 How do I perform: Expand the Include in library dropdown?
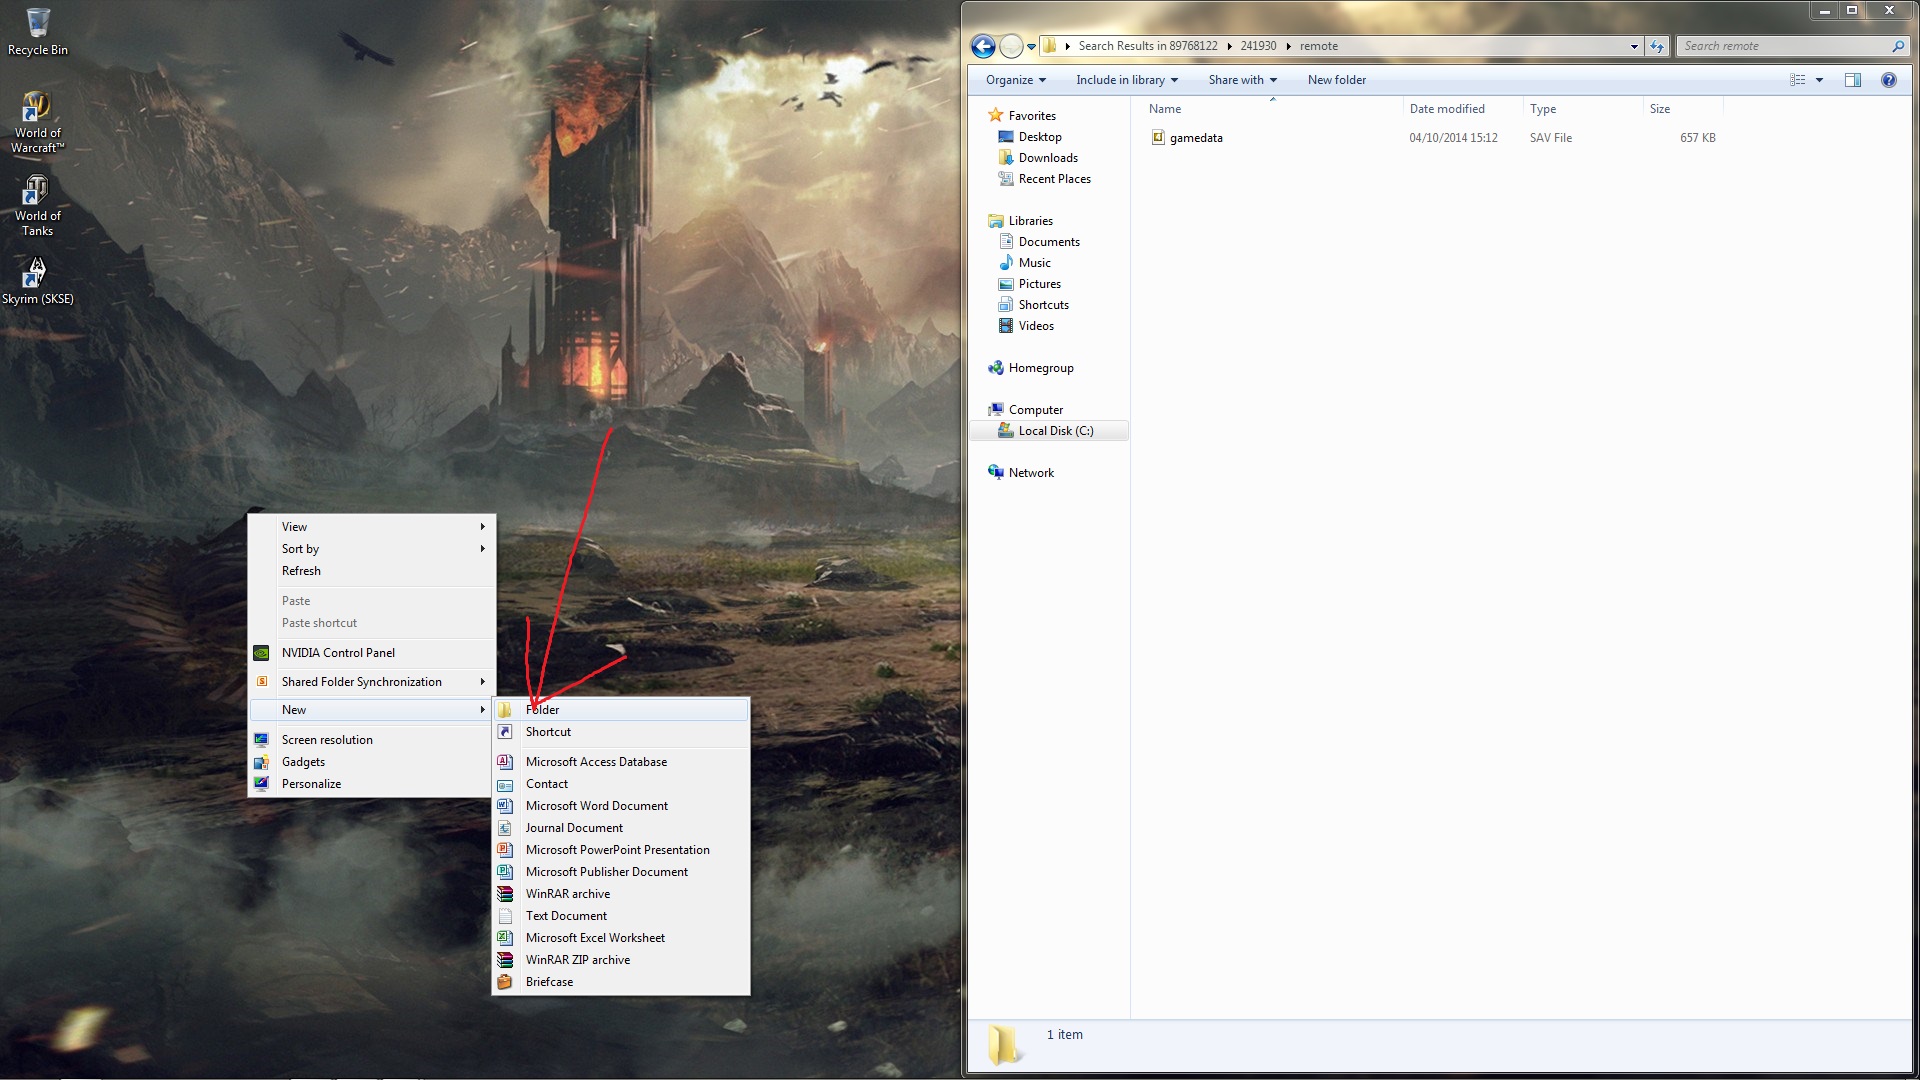point(1126,80)
